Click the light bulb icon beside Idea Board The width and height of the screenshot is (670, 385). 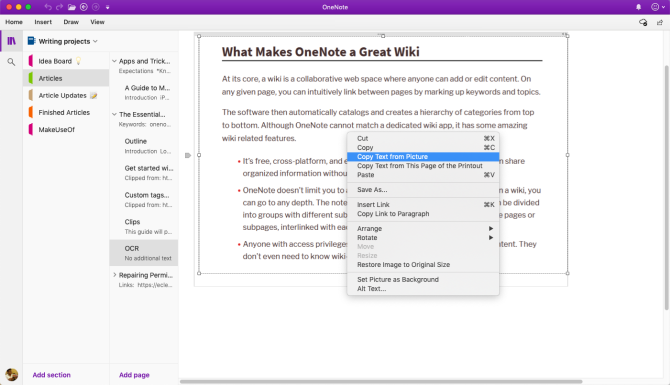point(78,61)
